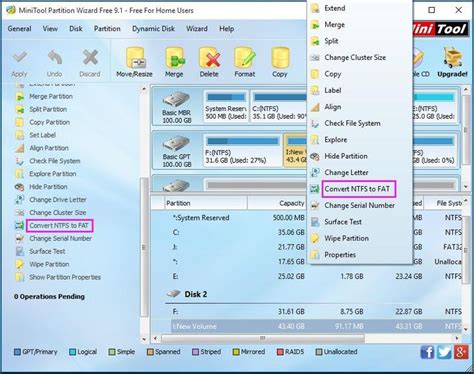Click the Copy toolbar icon
This screenshot has height=374, width=474.
[x=280, y=58]
